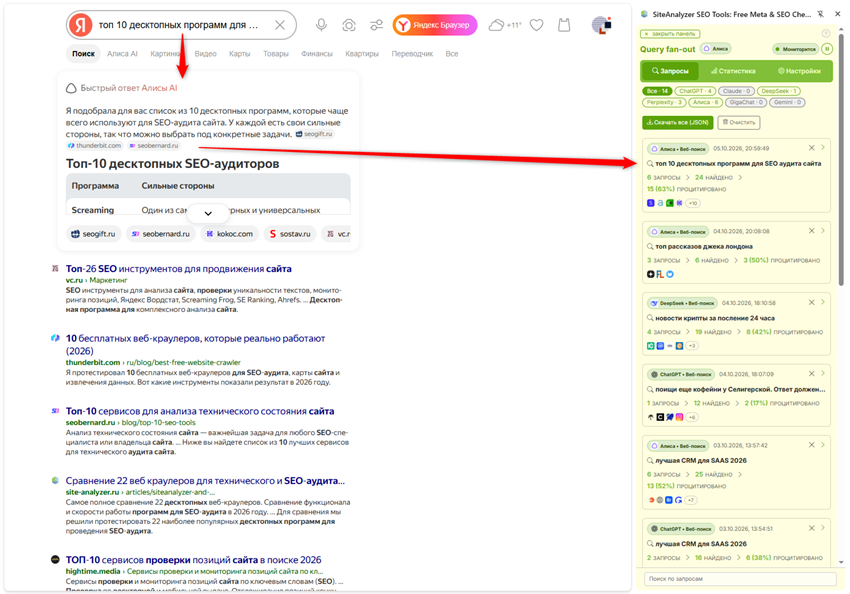The width and height of the screenshot is (850, 594).
Task: Show '+10' more sources in first card
Action: [x=693, y=203]
